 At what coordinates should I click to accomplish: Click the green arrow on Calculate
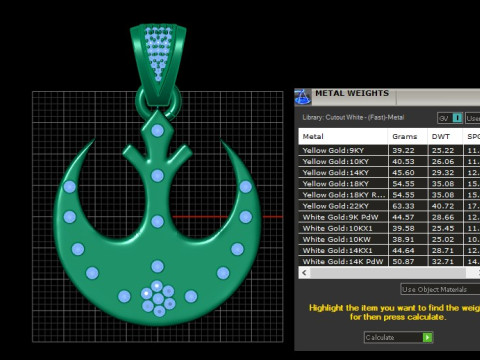point(427,337)
